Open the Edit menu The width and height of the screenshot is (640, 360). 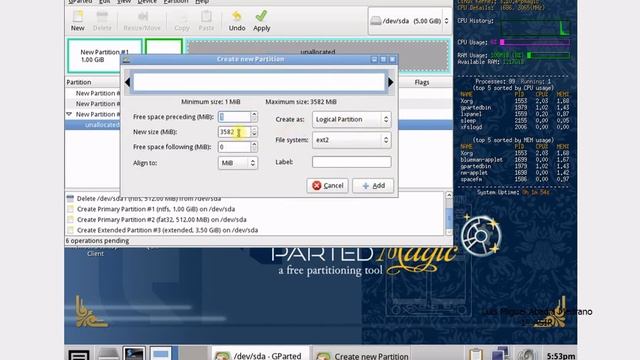(x=105, y=2)
